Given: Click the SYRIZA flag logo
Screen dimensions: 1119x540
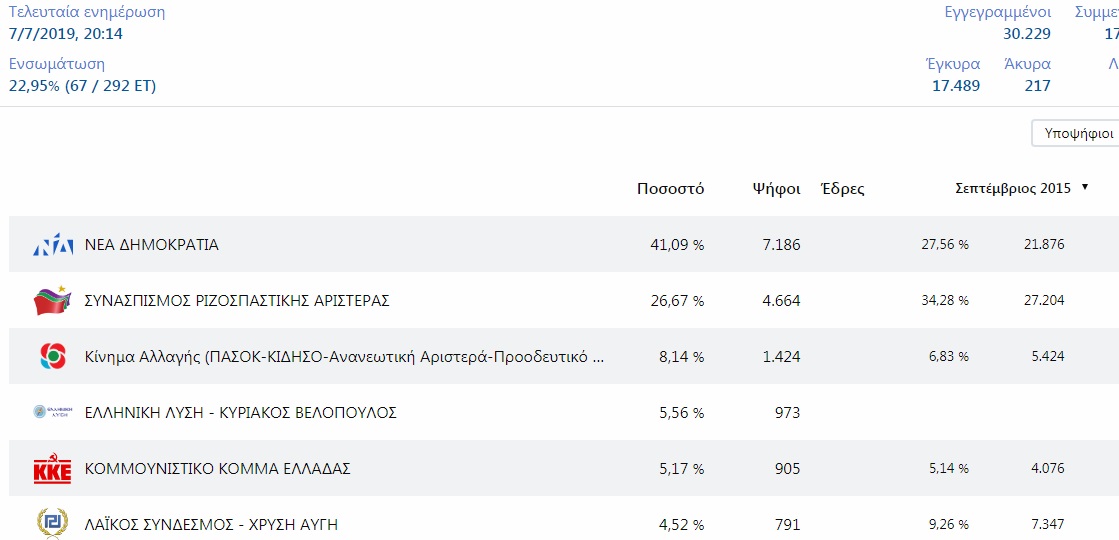Looking at the screenshot, I should tap(54, 300).
